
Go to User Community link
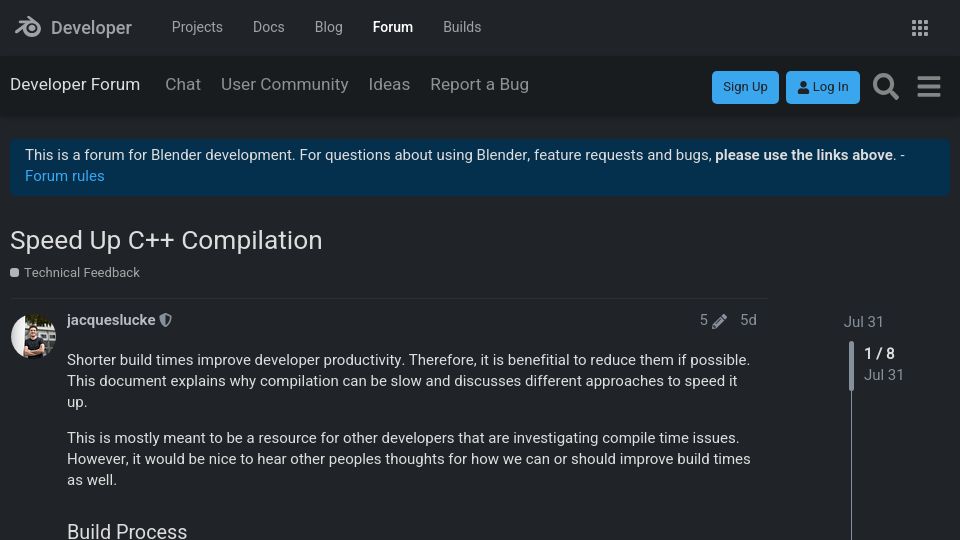[x=285, y=84]
